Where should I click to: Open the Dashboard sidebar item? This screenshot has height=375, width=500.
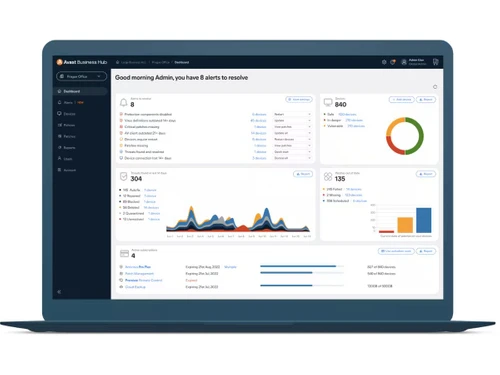pos(80,91)
